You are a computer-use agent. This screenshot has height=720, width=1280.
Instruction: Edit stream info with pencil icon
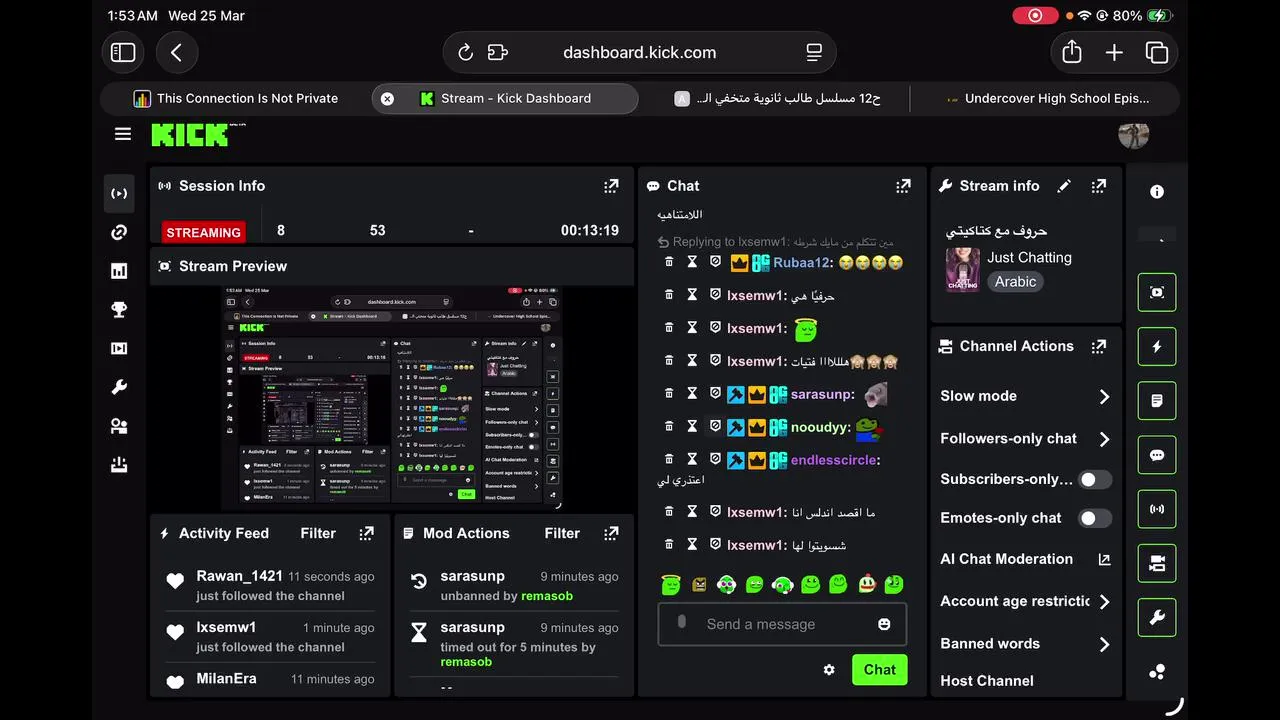(1064, 186)
